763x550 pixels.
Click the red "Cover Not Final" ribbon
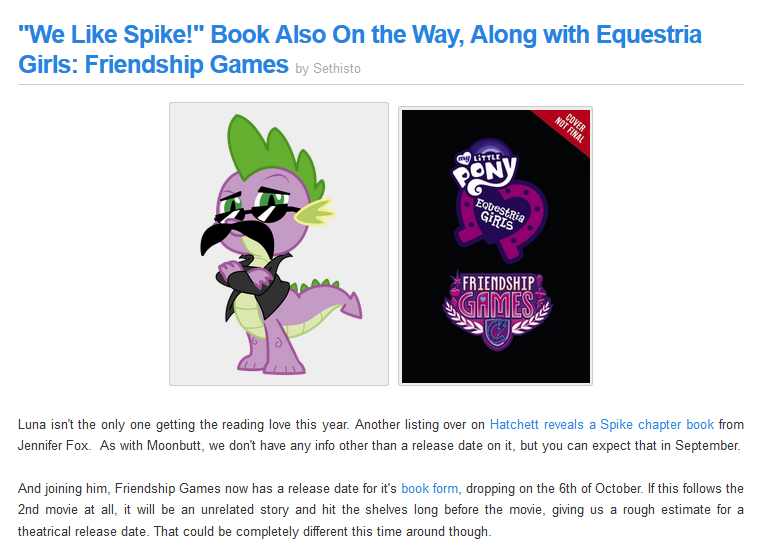coord(564,129)
